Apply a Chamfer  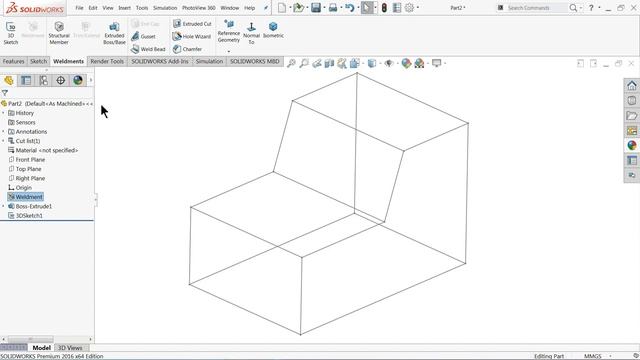187,49
